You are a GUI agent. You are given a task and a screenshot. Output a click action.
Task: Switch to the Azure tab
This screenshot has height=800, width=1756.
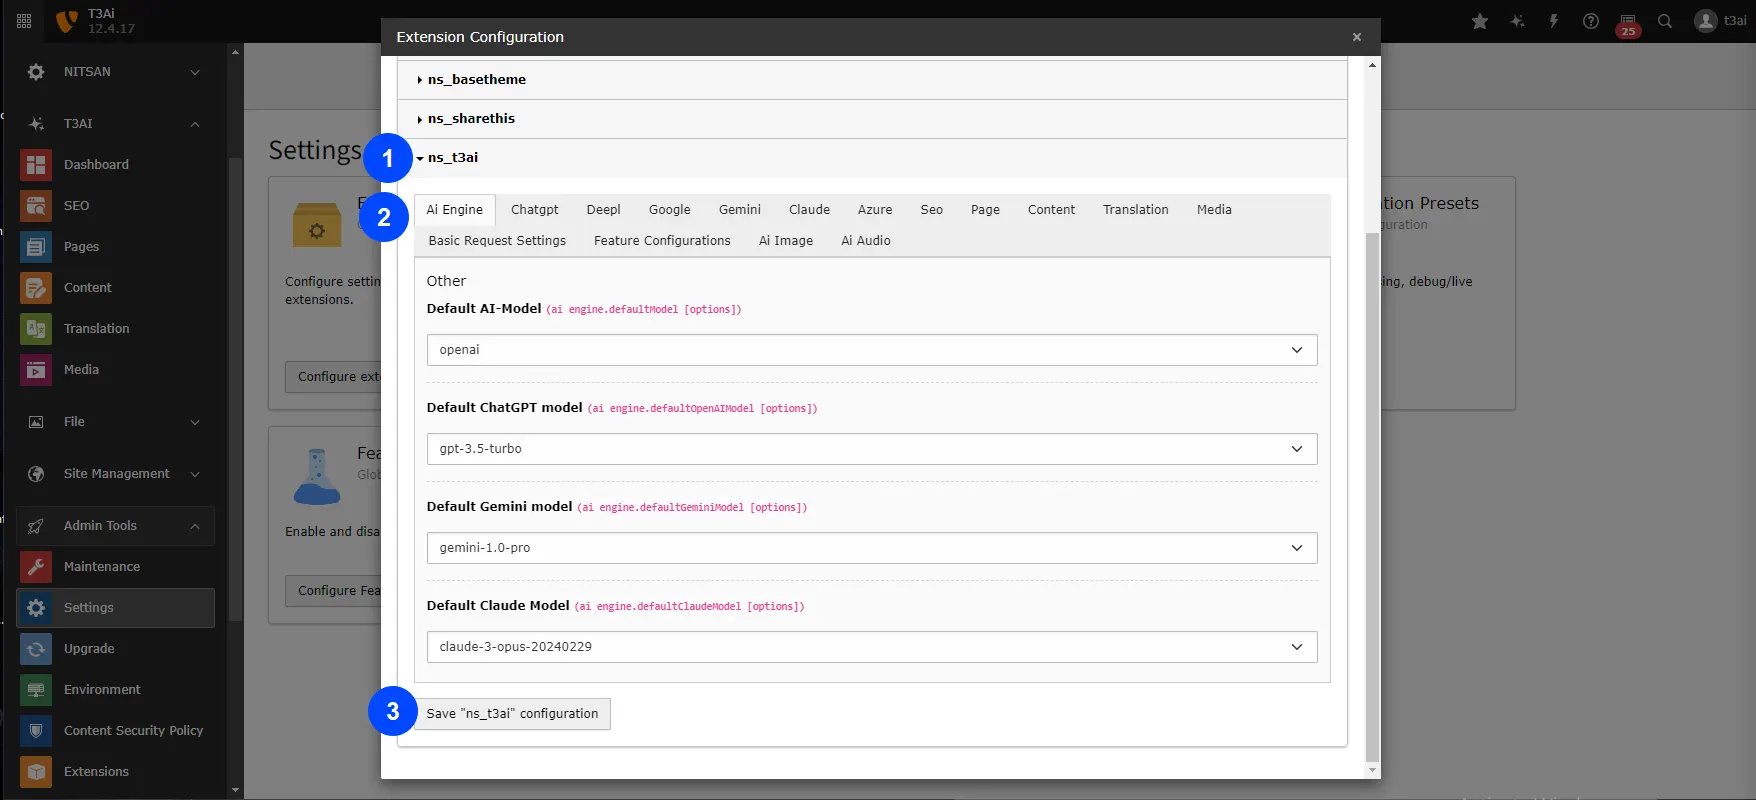pyautogui.click(x=875, y=210)
